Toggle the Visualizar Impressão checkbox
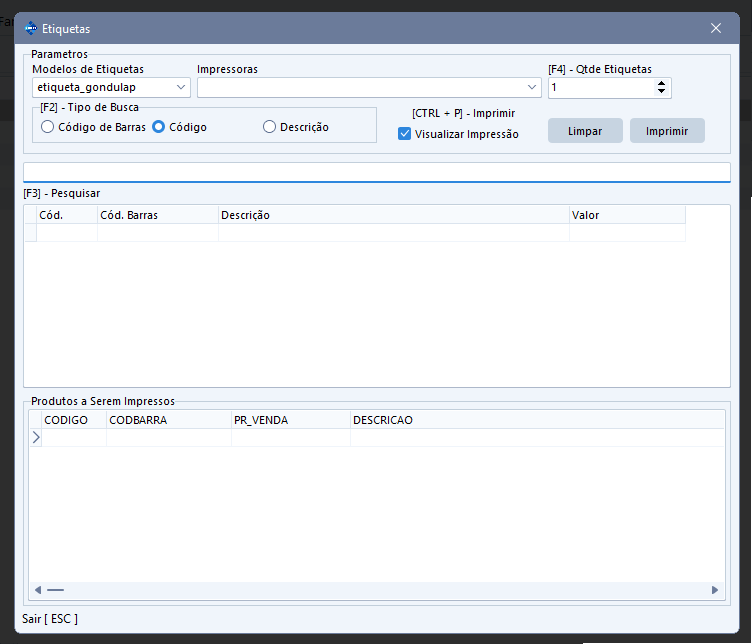 pyautogui.click(x=405, y=134)
